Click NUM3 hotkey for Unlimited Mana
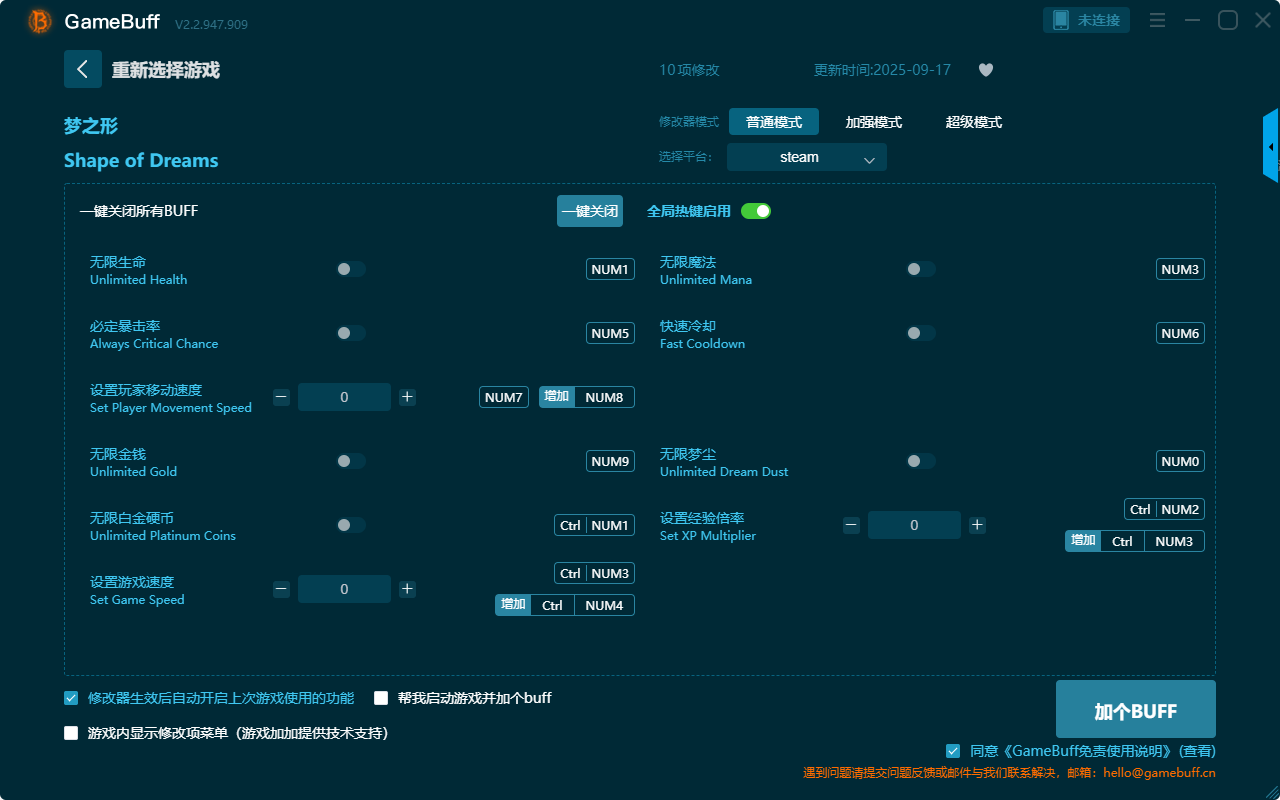This screenshot has width=1280, height=800. click(x=1180, y=269)
